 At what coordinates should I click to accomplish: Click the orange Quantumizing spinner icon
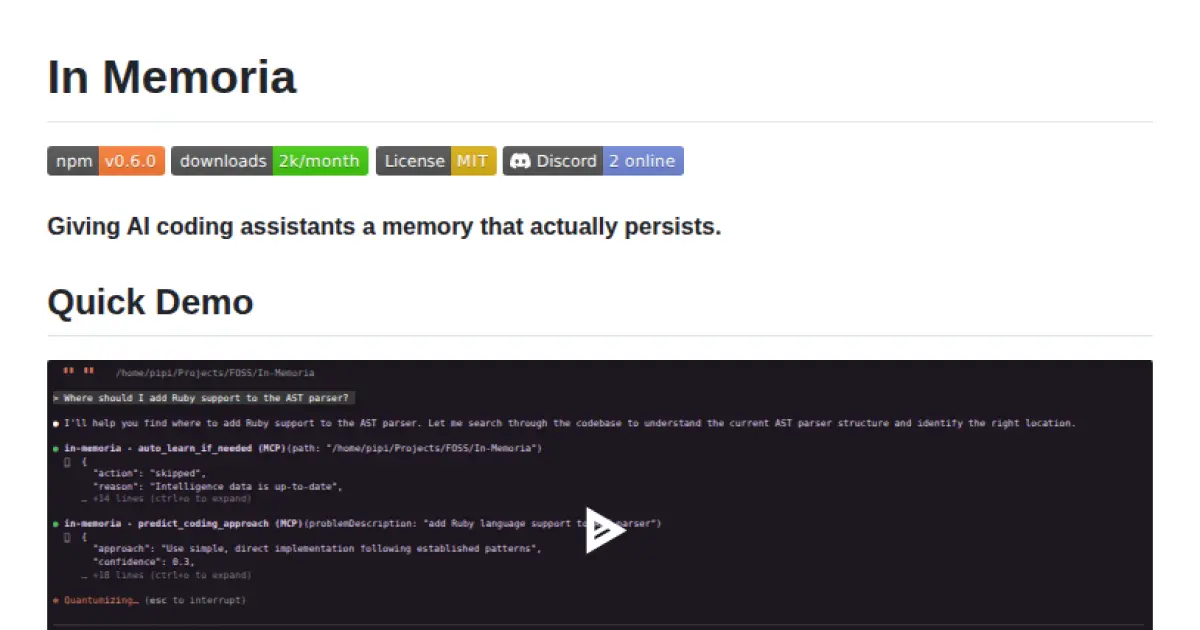(x=55, y=601)
